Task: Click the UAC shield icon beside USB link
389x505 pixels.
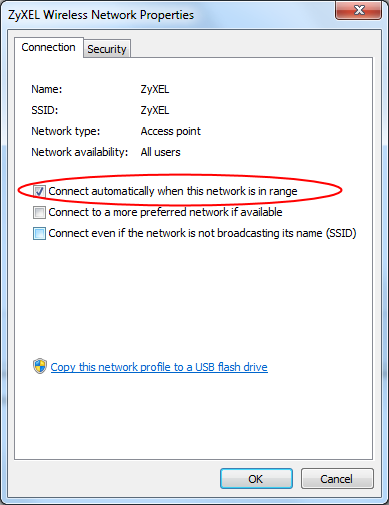Action: click(x=40, y=366)
